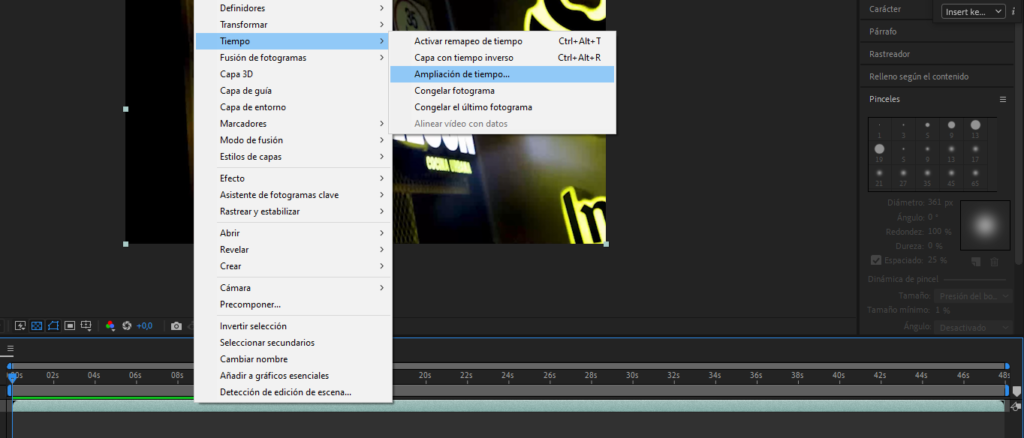
Task: Open the Pinceles panel menu icon
Action: pos(1003,100)
